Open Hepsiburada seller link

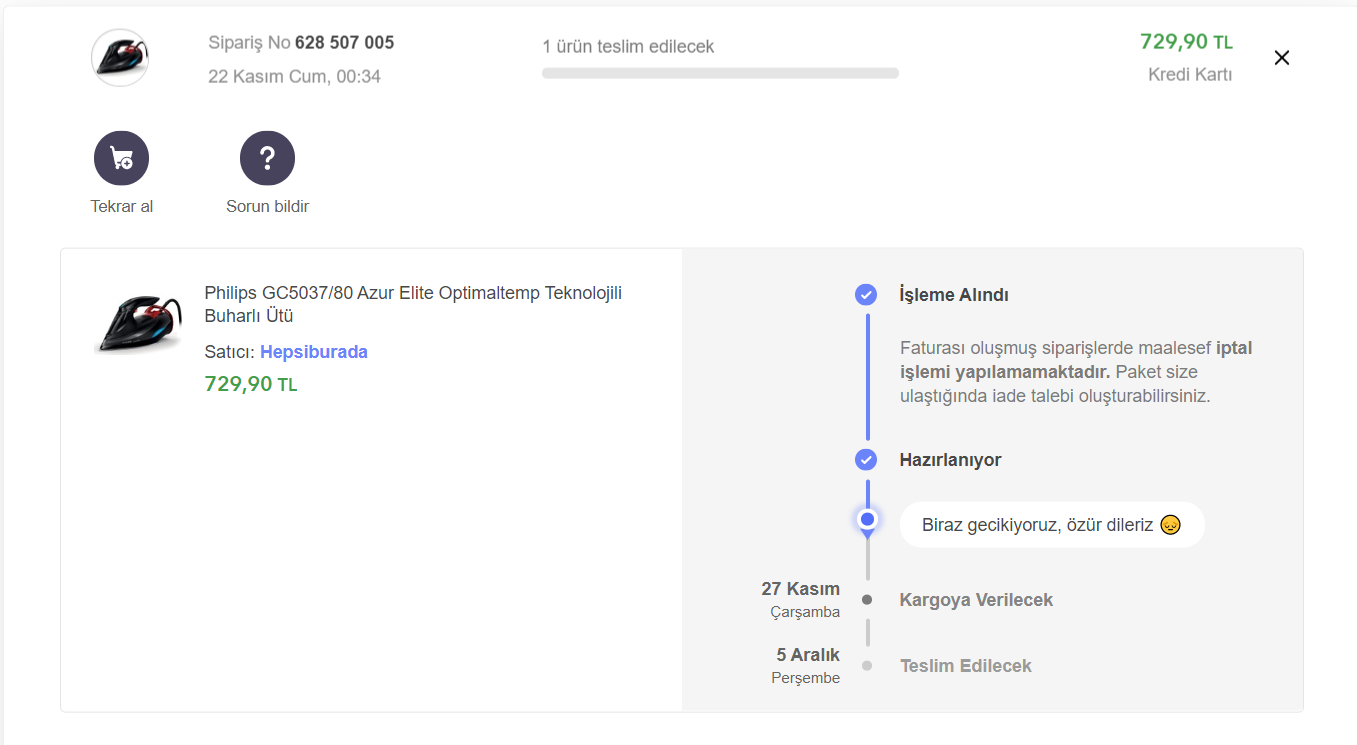(314, 352)
